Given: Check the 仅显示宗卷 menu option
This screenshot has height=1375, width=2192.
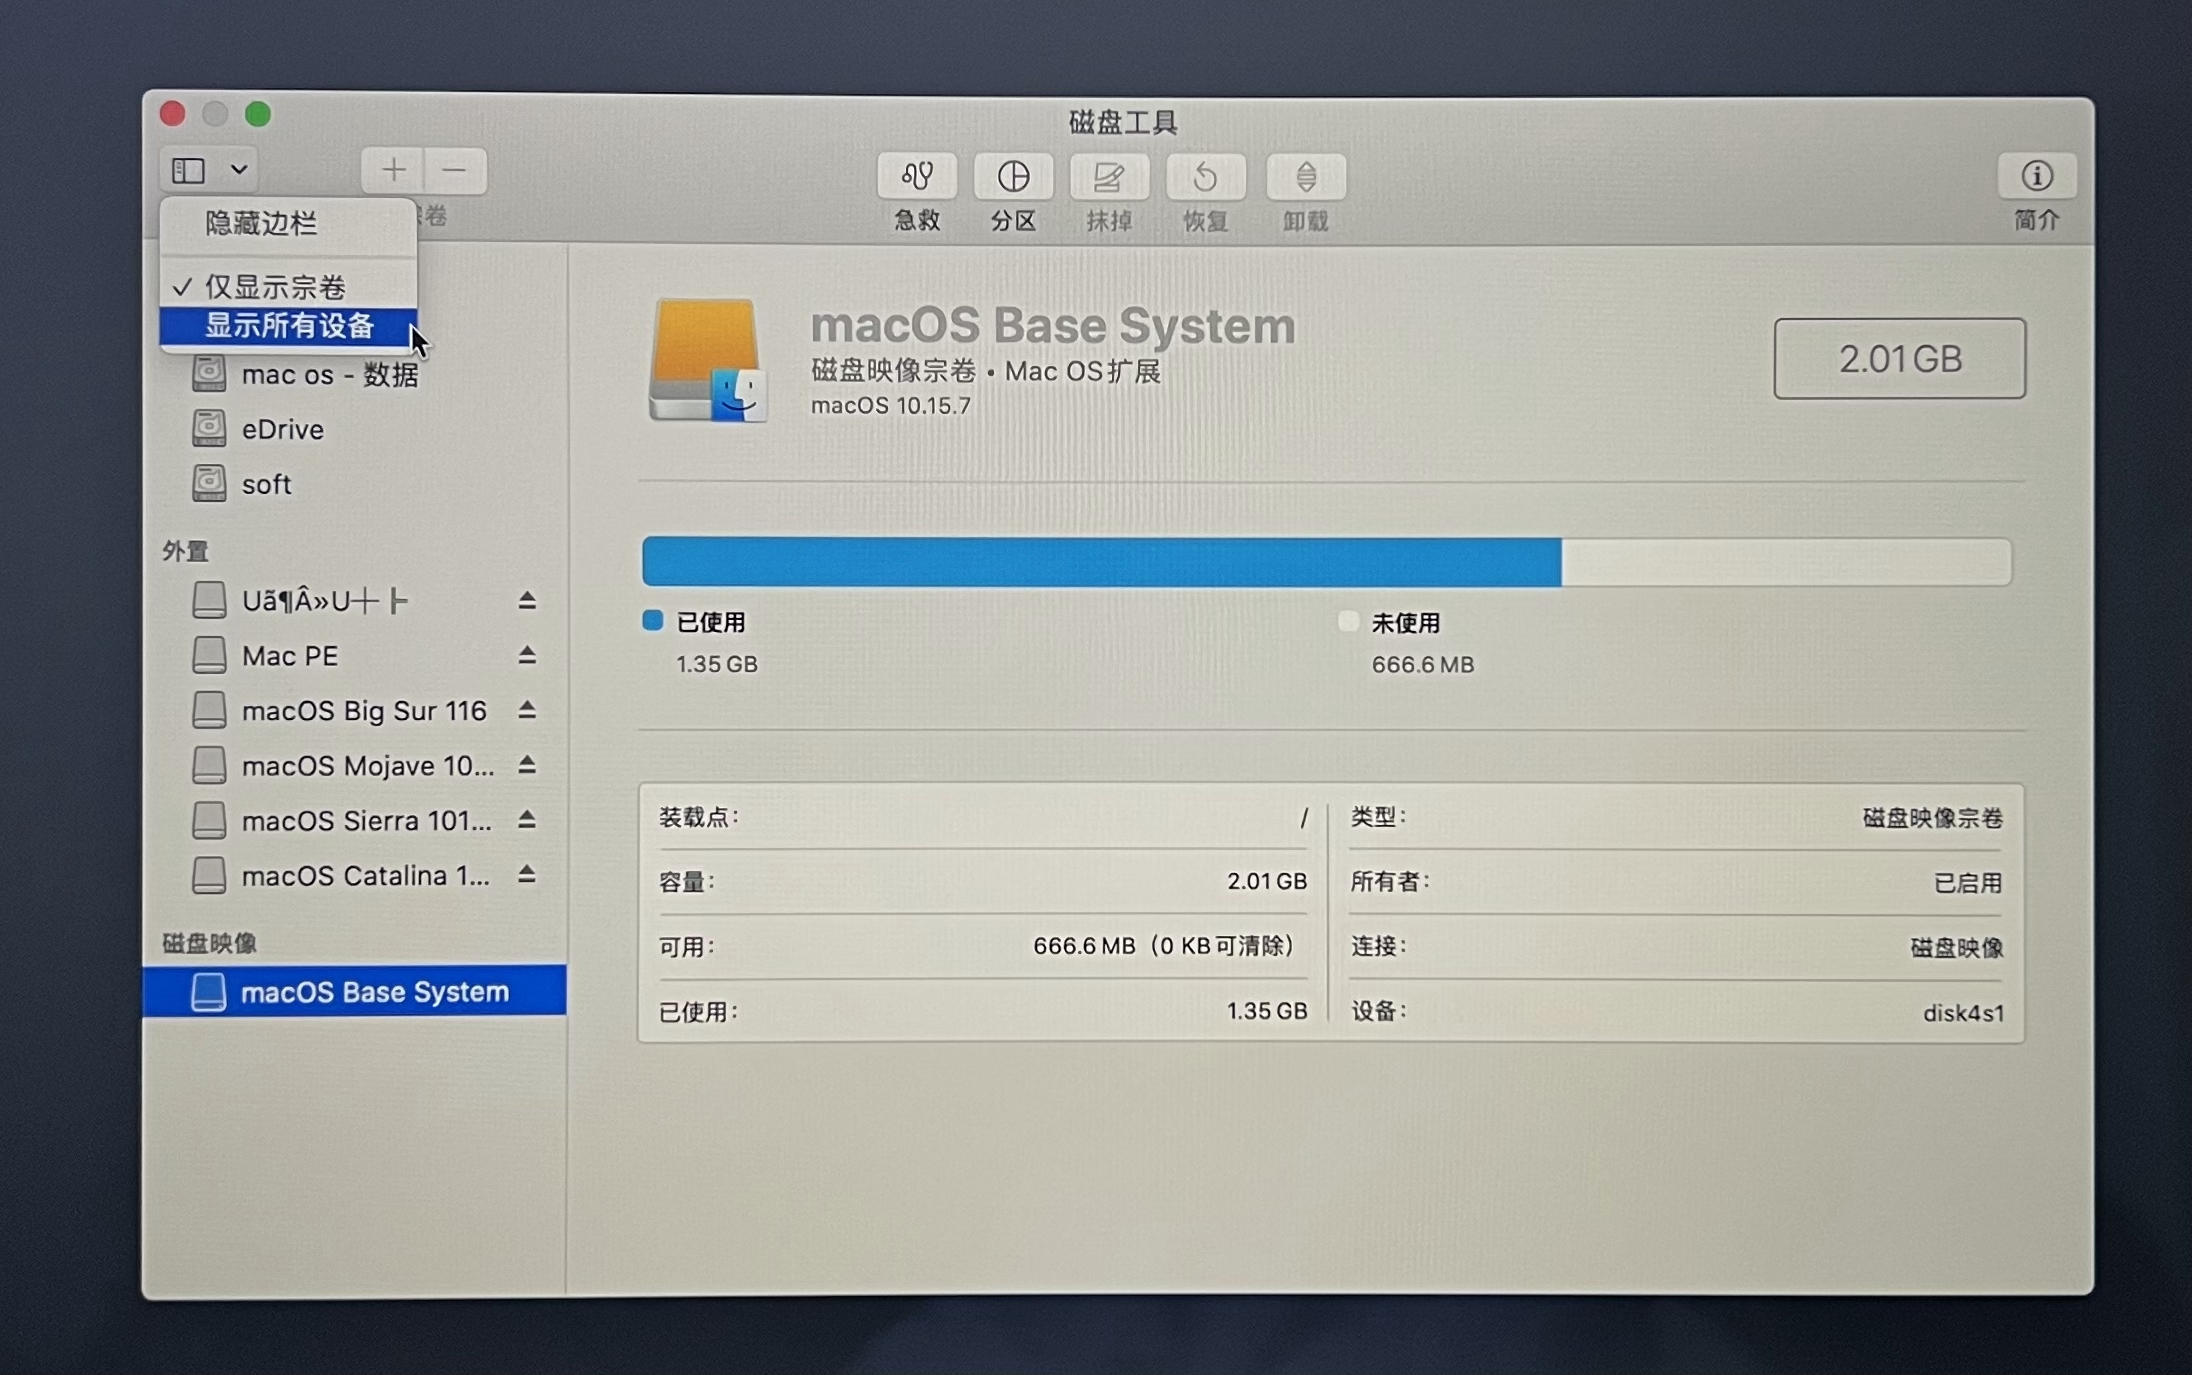Looking at the screenshot, I should click(277, 286).
